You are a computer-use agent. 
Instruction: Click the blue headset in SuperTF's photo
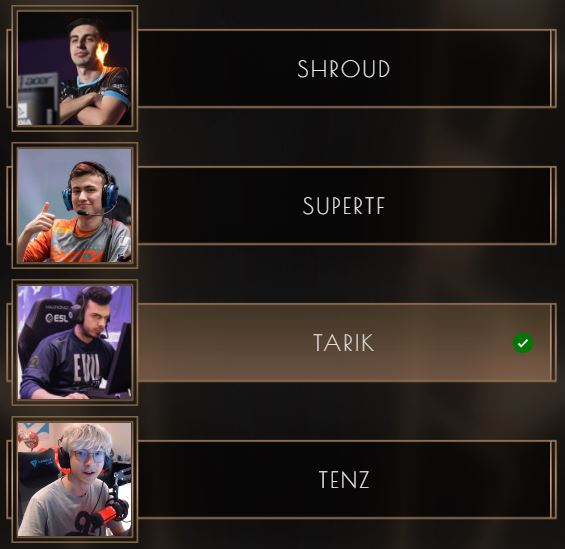click(90, 187)
